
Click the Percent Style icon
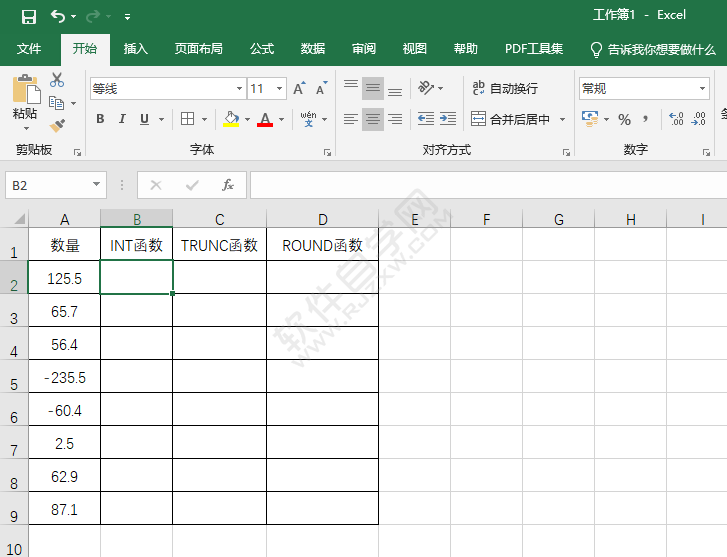[x=624, y=119]
